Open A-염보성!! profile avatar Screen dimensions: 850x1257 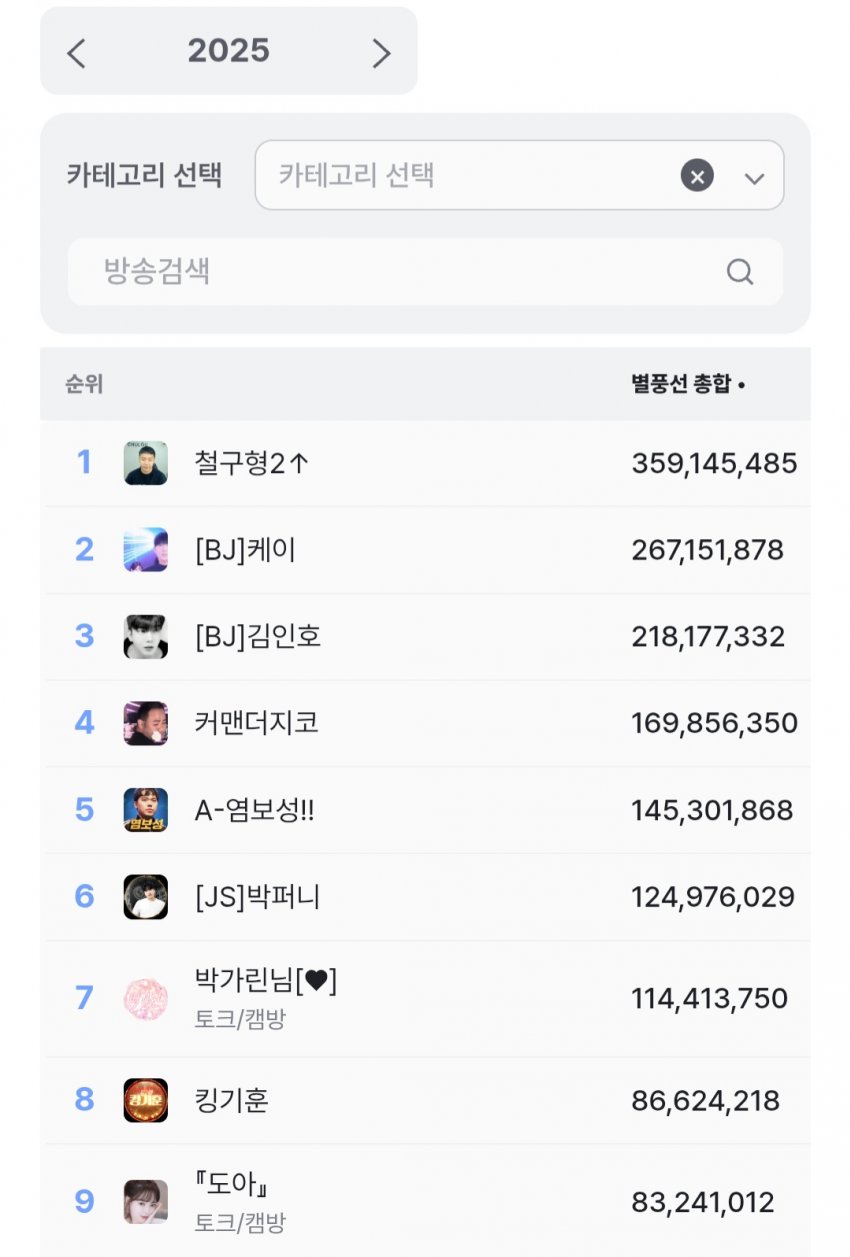[146, 810]
